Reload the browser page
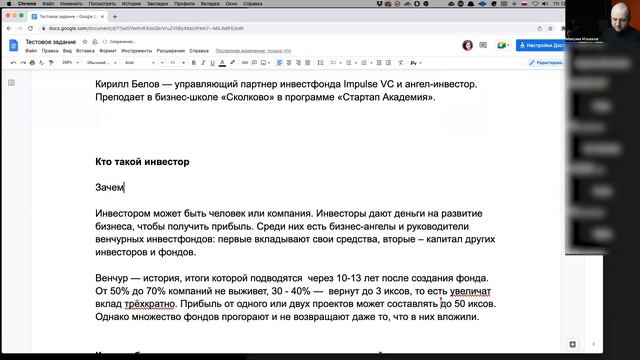Screen dimensions: 640x360 (30, 29)
